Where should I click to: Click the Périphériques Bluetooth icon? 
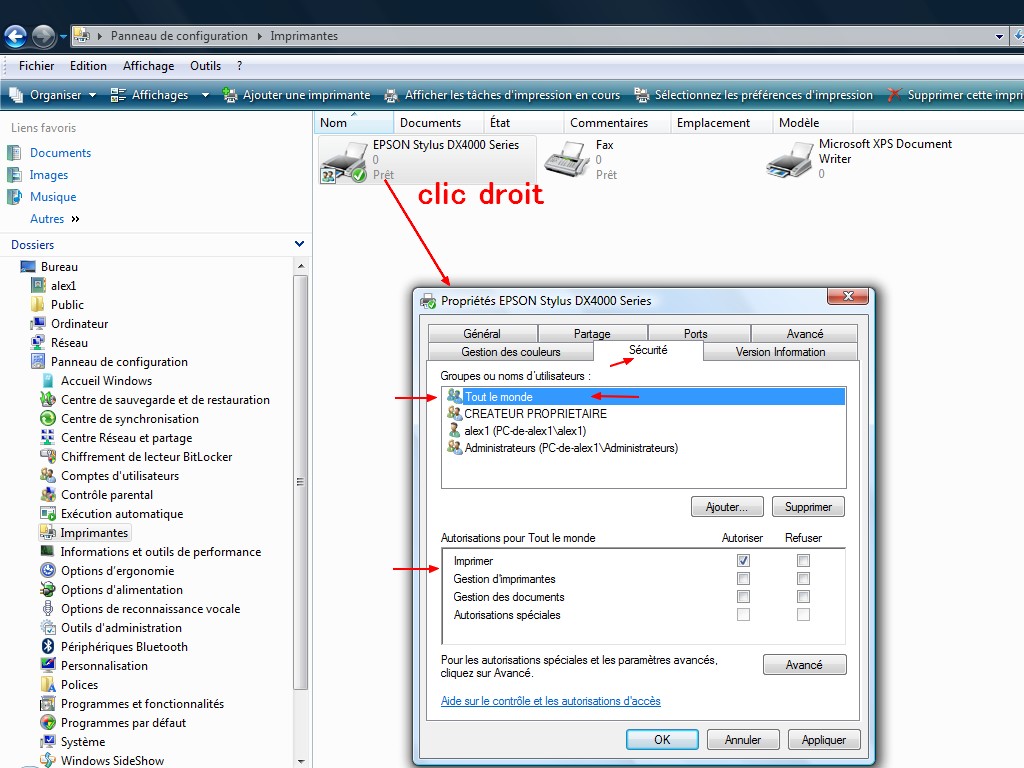(48, 647)
